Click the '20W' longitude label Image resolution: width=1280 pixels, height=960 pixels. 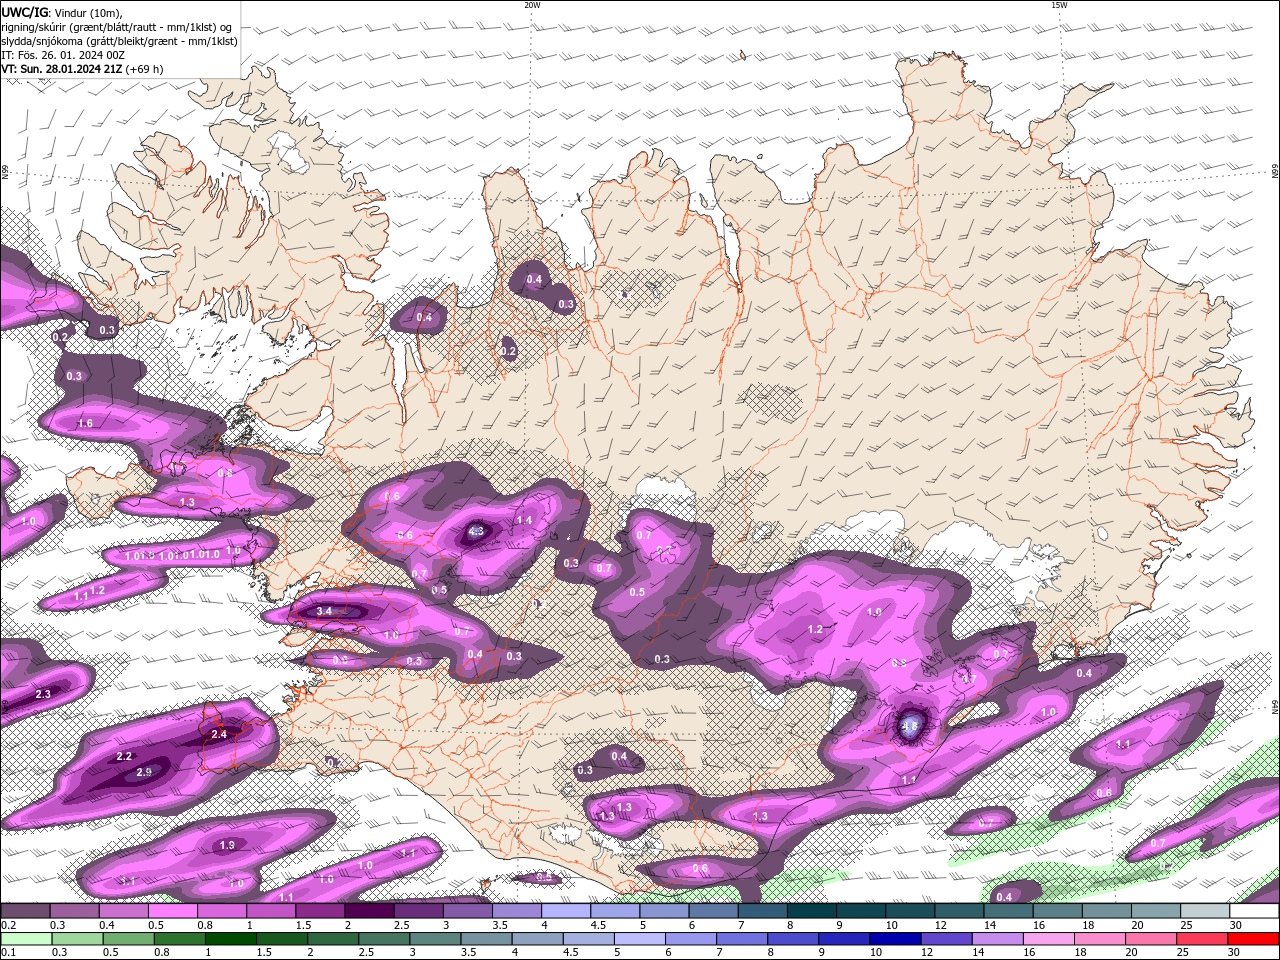pyautogui.click(x=532, y=5)
